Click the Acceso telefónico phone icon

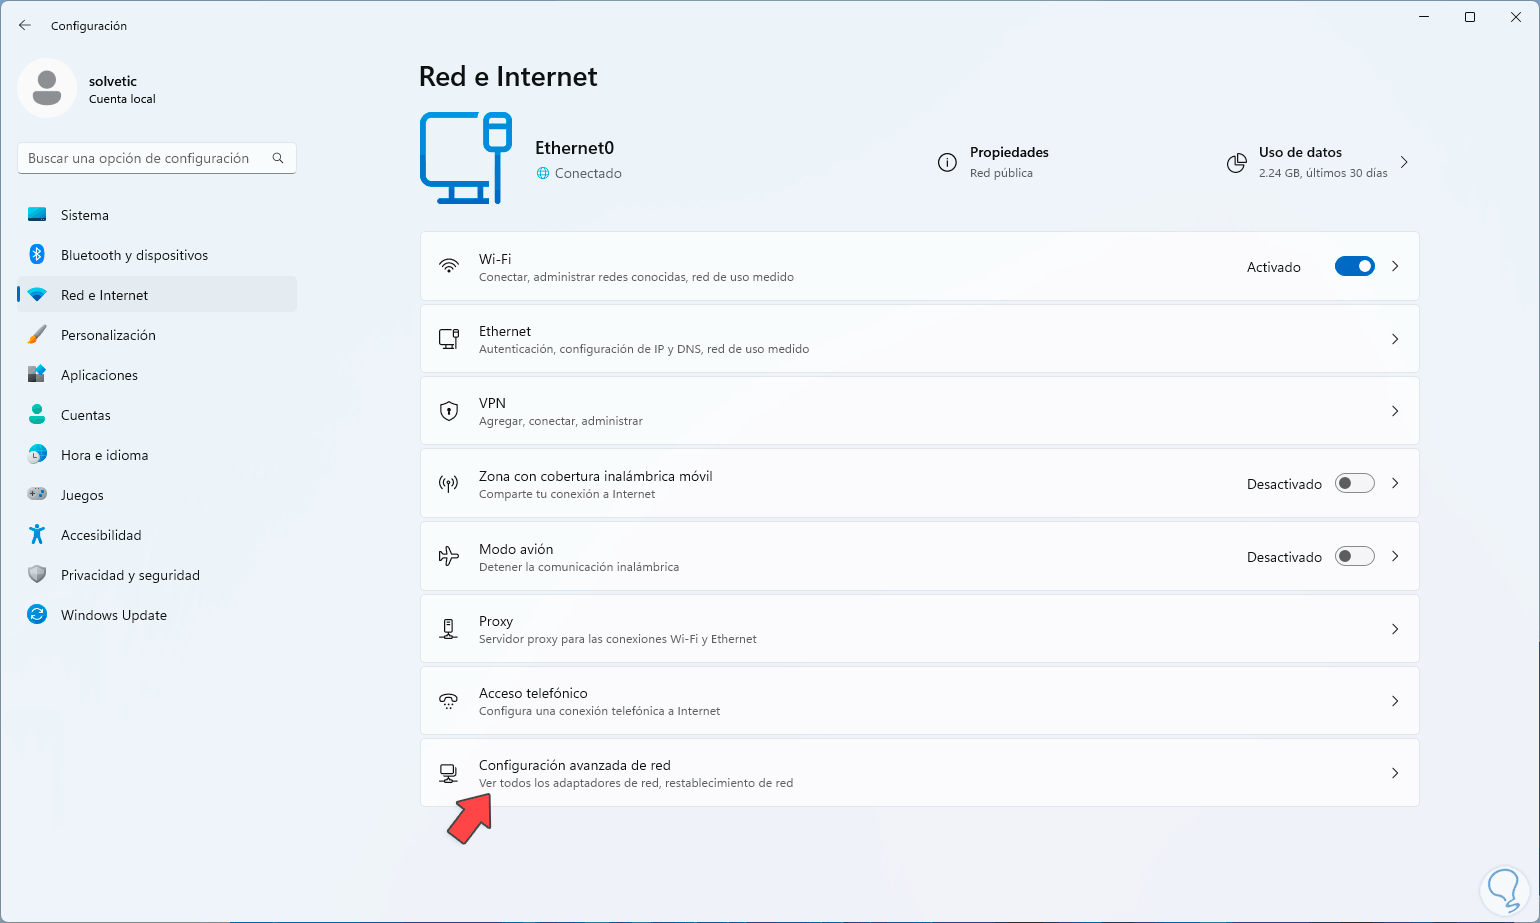pos(449,701)
